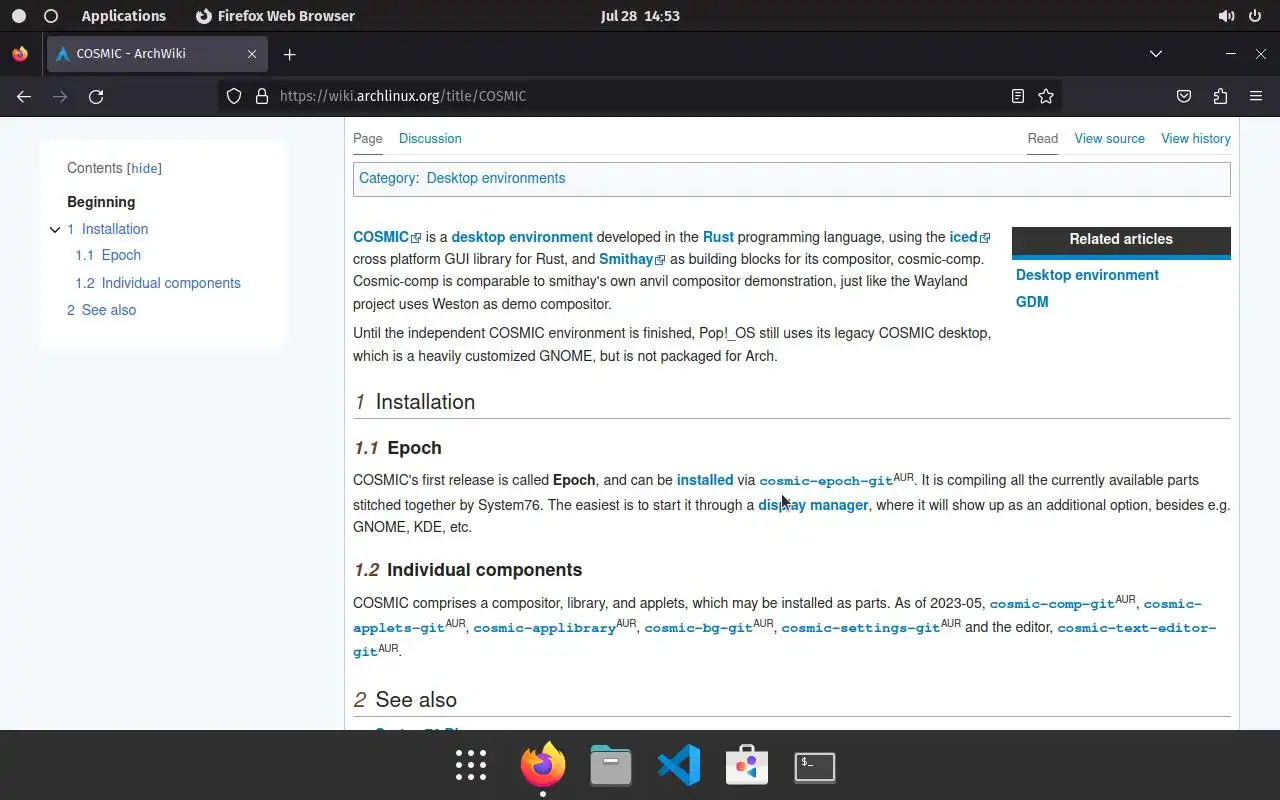The width and height of the screenshot is (1280, 800).
Task: Reload the current page
Action: (96, 96)
